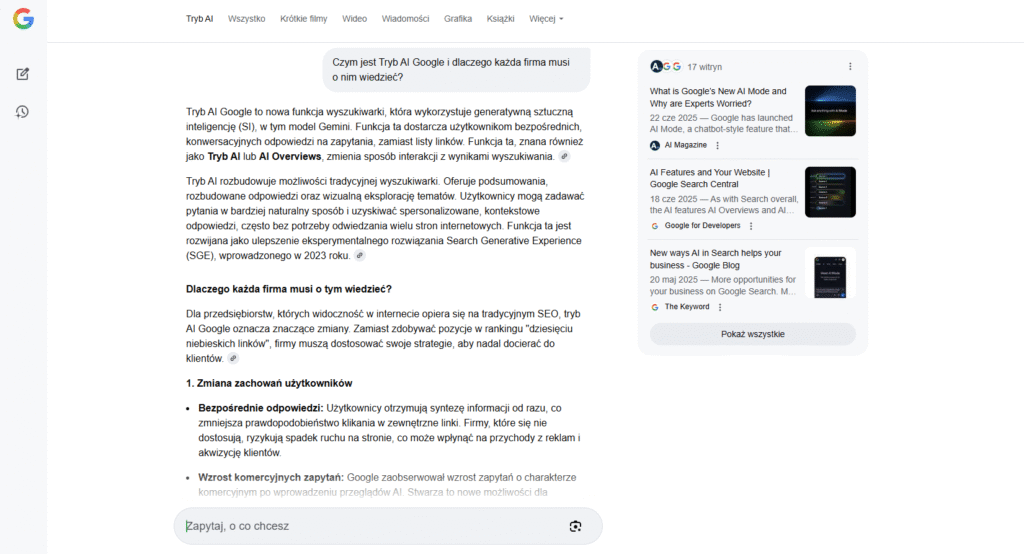Open What is Google's New AI Mode article
This screenshot has width=1024, height=554.
(x=718, y=97)
